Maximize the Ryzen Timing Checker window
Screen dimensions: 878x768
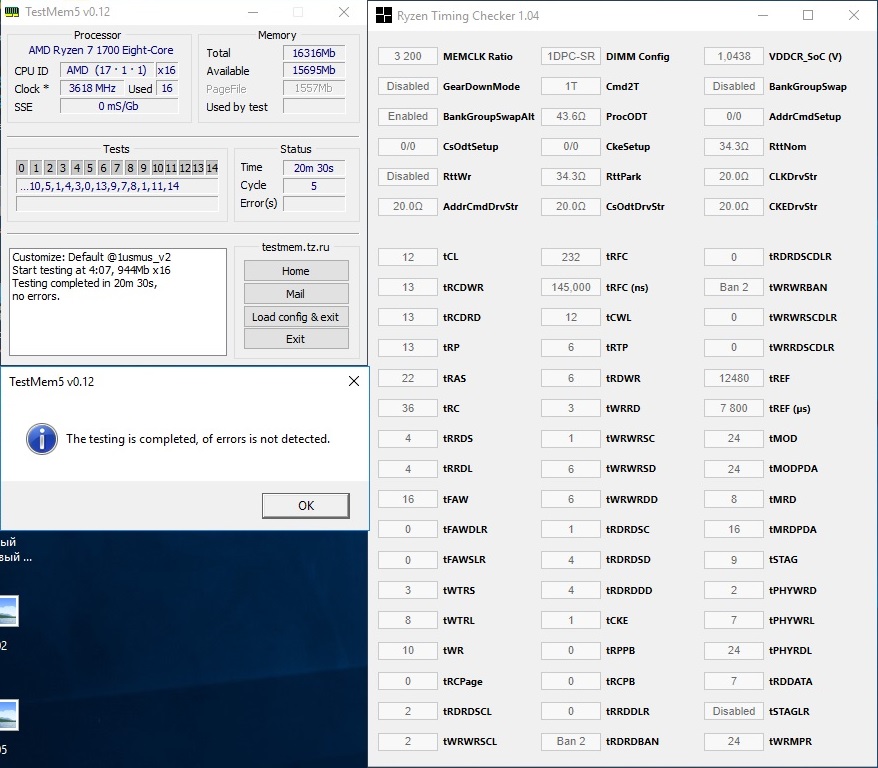808,15
